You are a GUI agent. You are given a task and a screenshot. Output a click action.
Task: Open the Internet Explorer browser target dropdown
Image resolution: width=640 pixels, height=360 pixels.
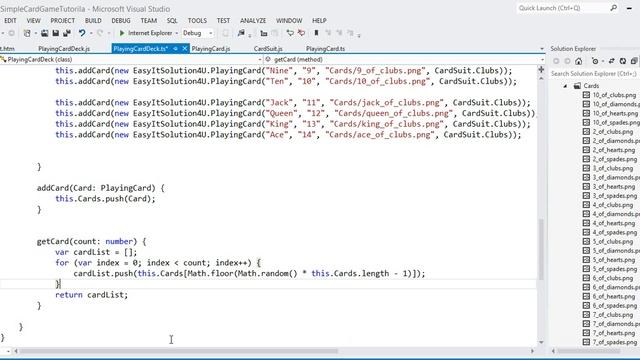point(176,33)
